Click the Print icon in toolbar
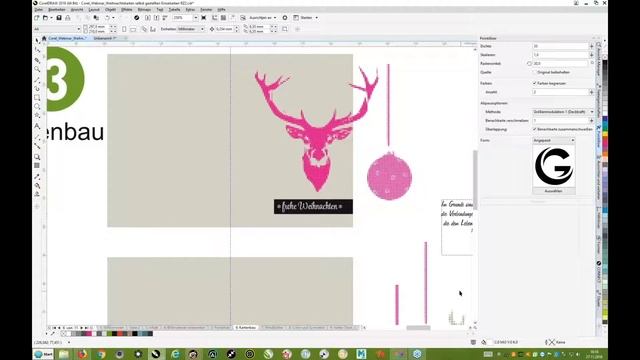Screen dimensions: 640x360 tap(68, 18)
